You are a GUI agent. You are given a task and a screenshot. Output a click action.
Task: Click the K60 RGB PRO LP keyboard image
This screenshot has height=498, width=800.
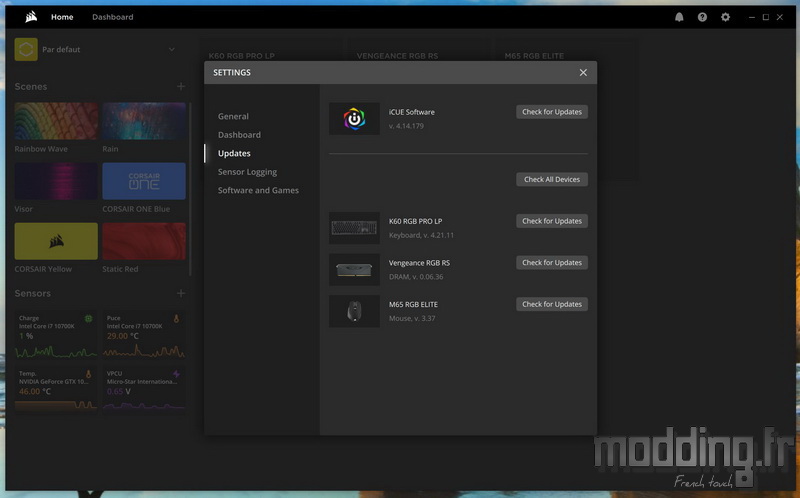pos(354,228)
